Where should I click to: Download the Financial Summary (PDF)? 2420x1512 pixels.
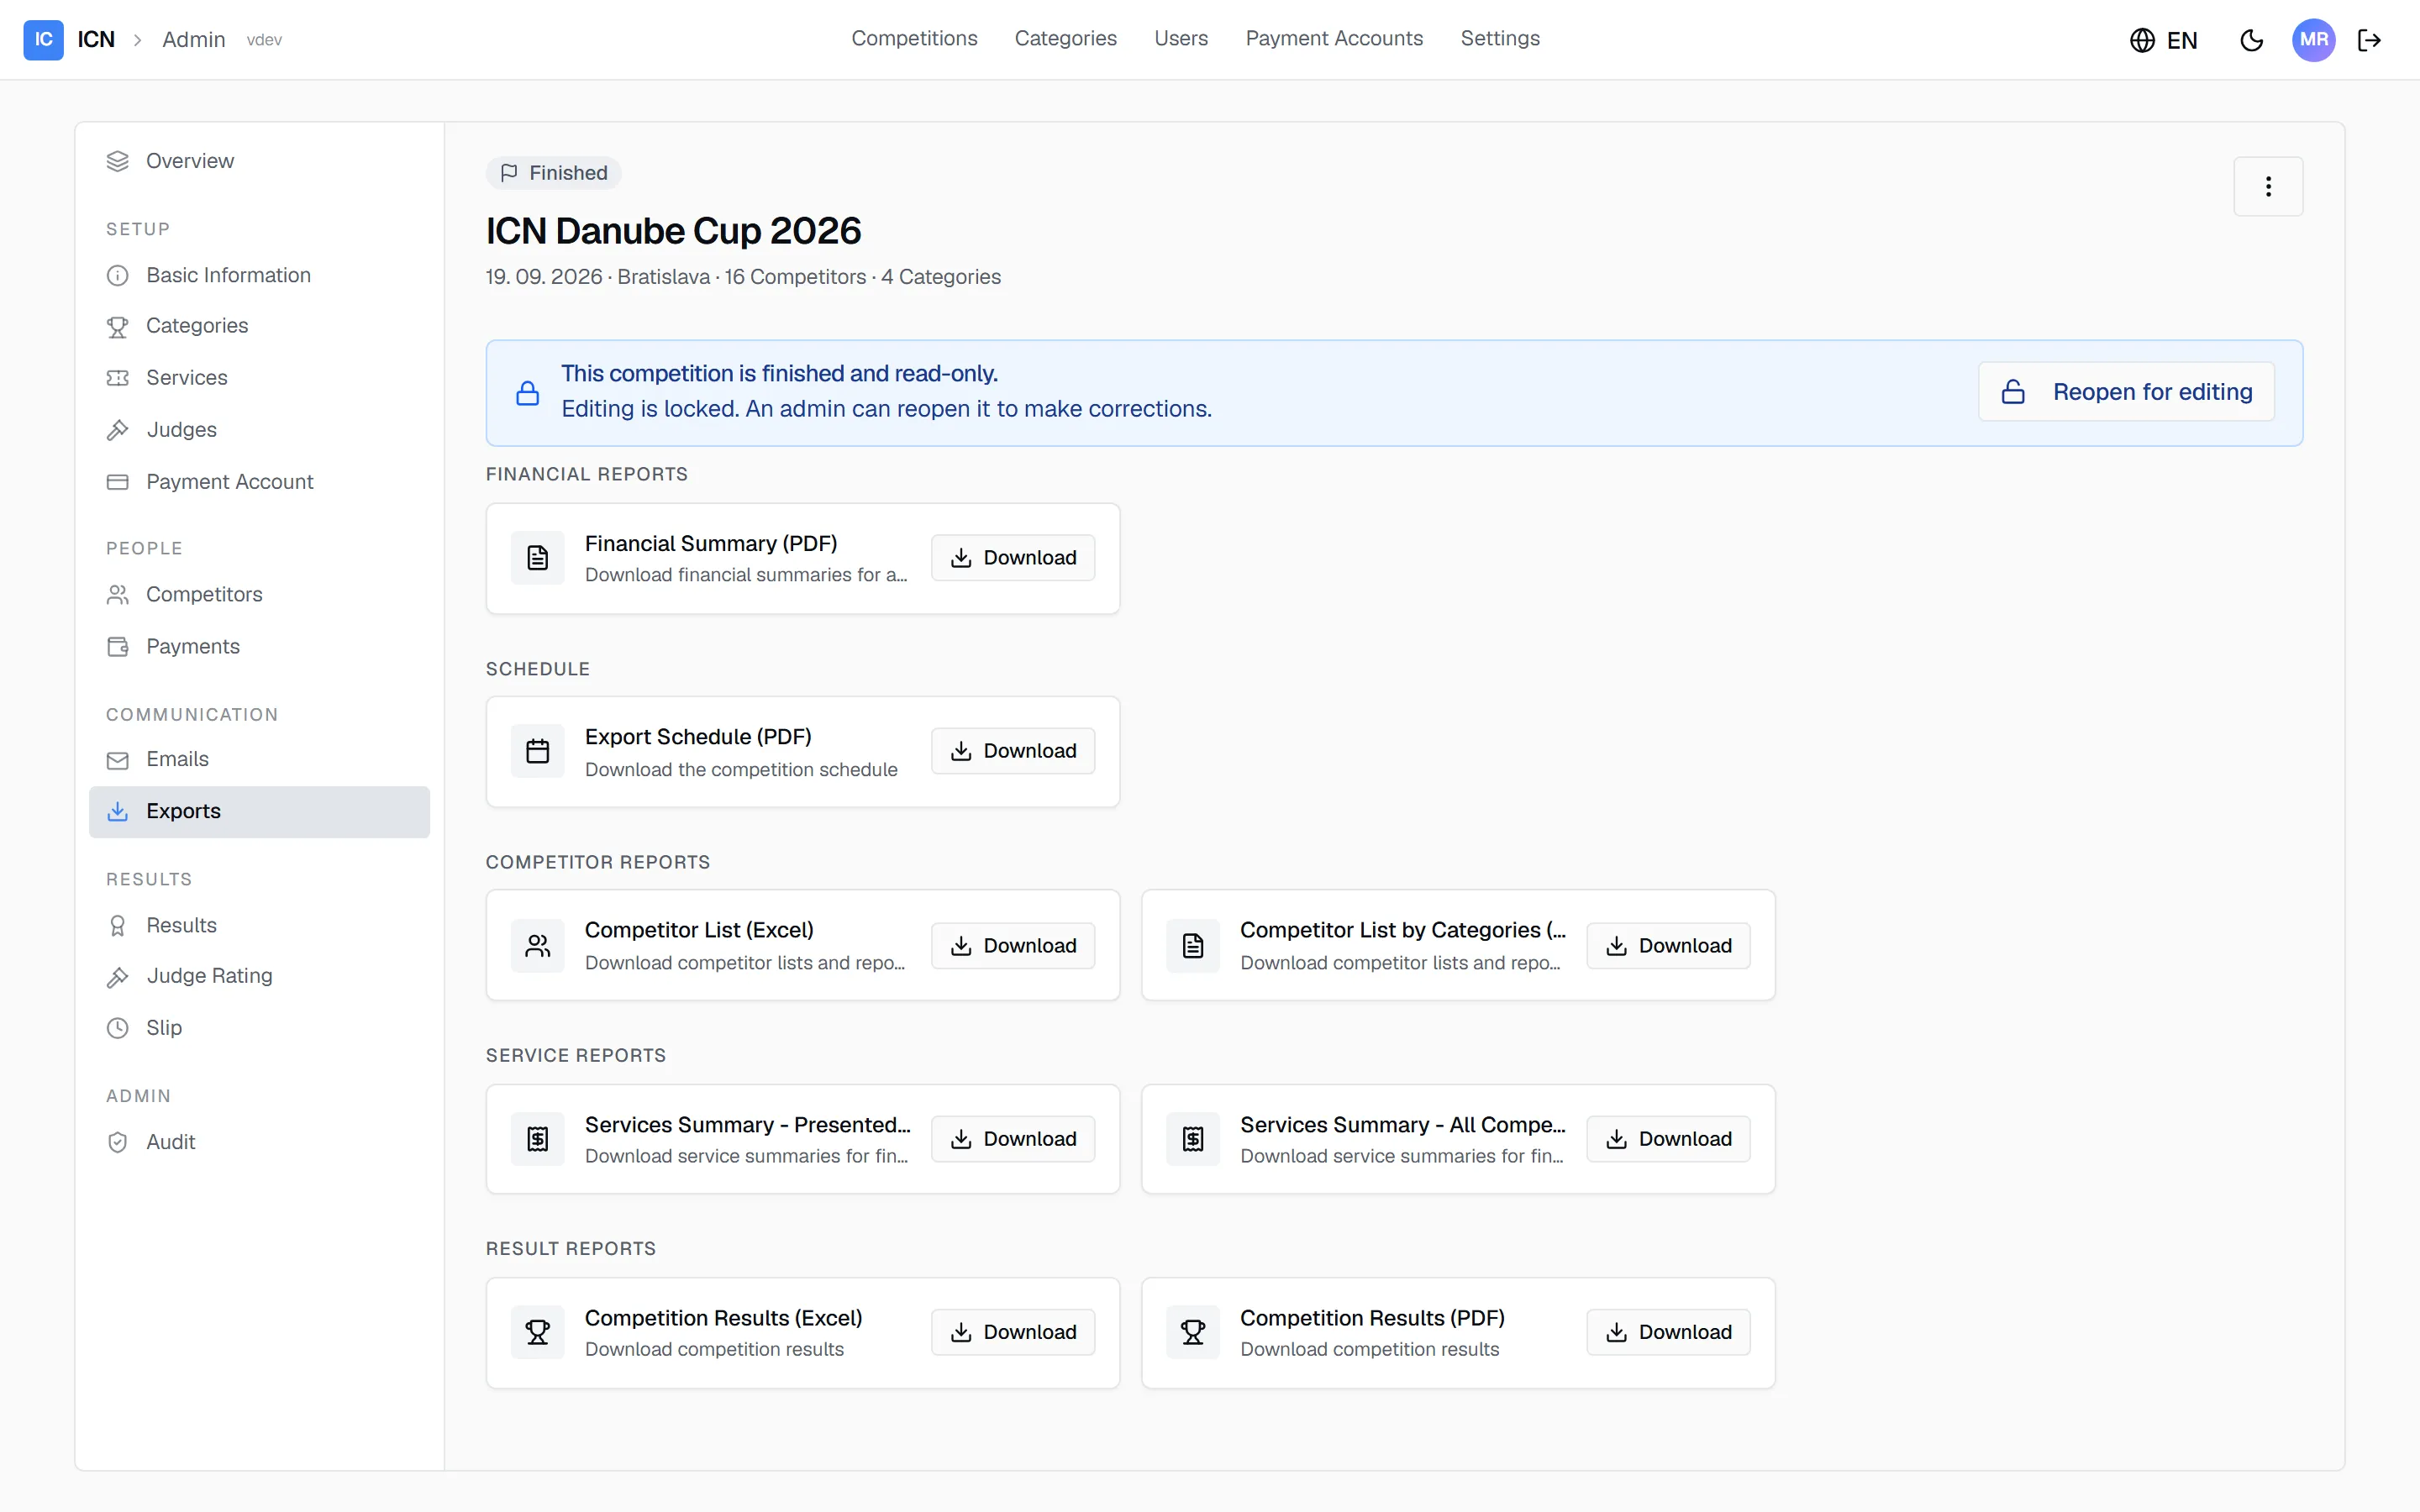(1013, 558)
